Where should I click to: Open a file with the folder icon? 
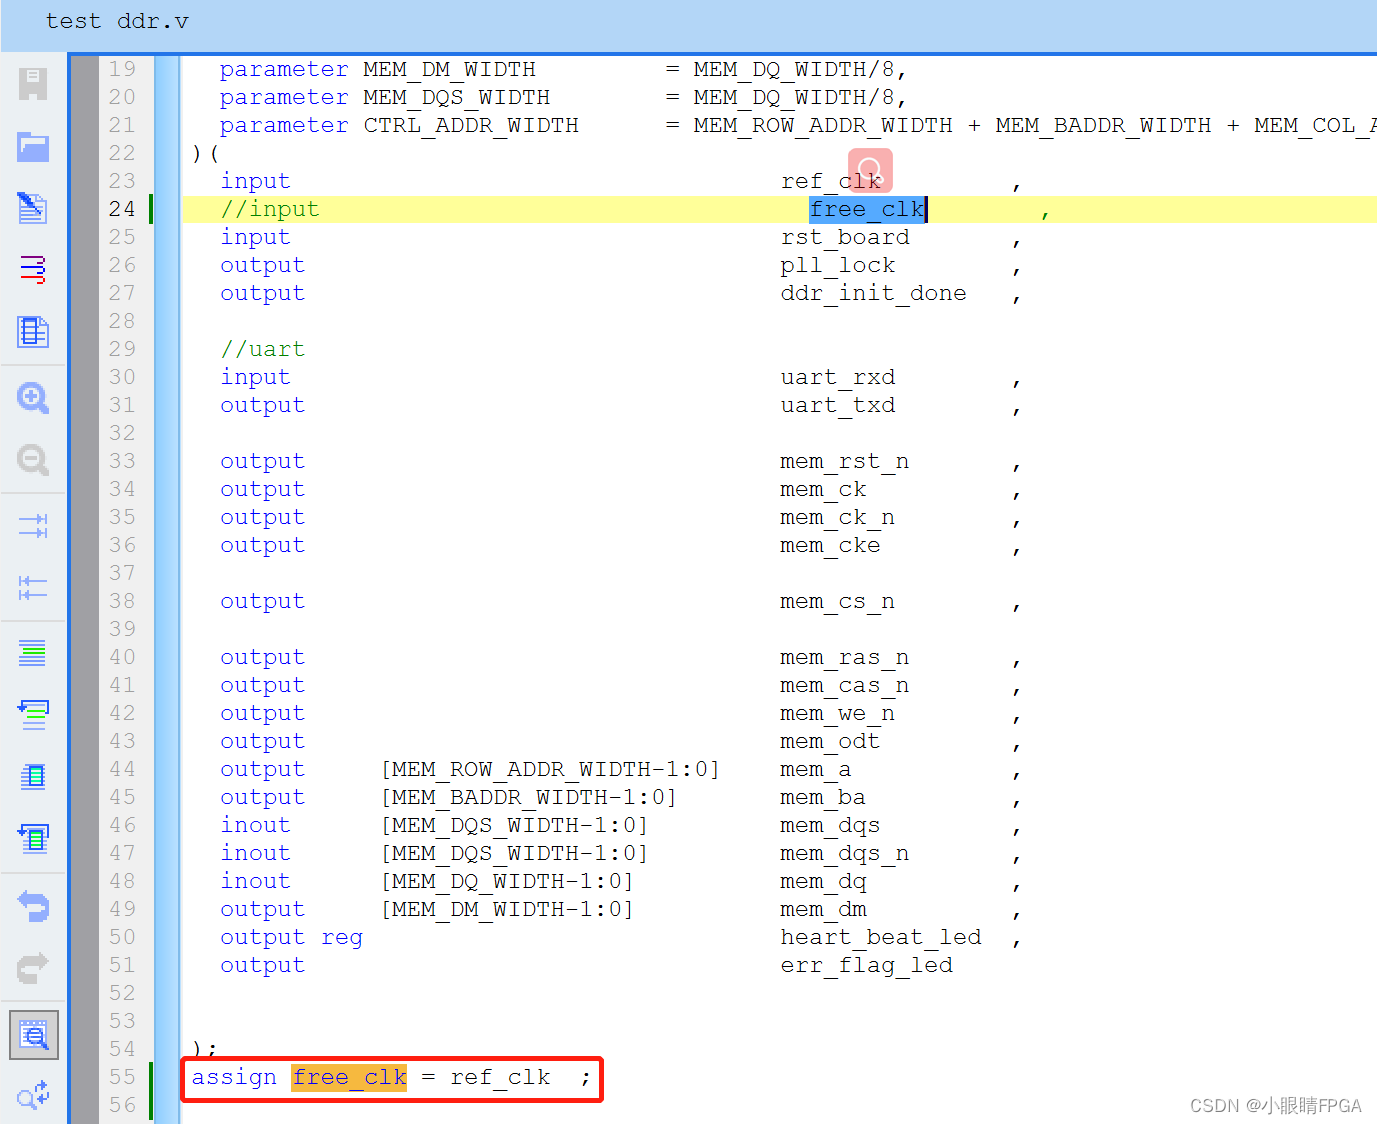coord(33,146)
